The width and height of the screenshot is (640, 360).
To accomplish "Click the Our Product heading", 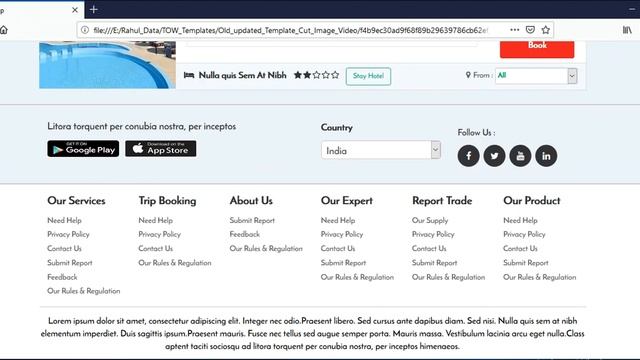I will (x=532, y=200).
